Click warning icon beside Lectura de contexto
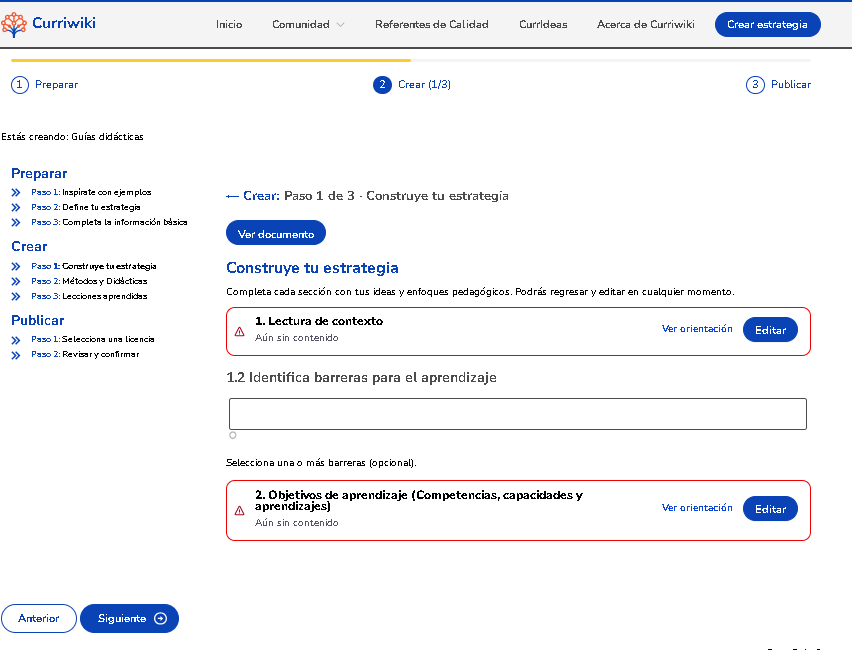Viewport: 852px width, 650px height. click(x=240, y=331)
